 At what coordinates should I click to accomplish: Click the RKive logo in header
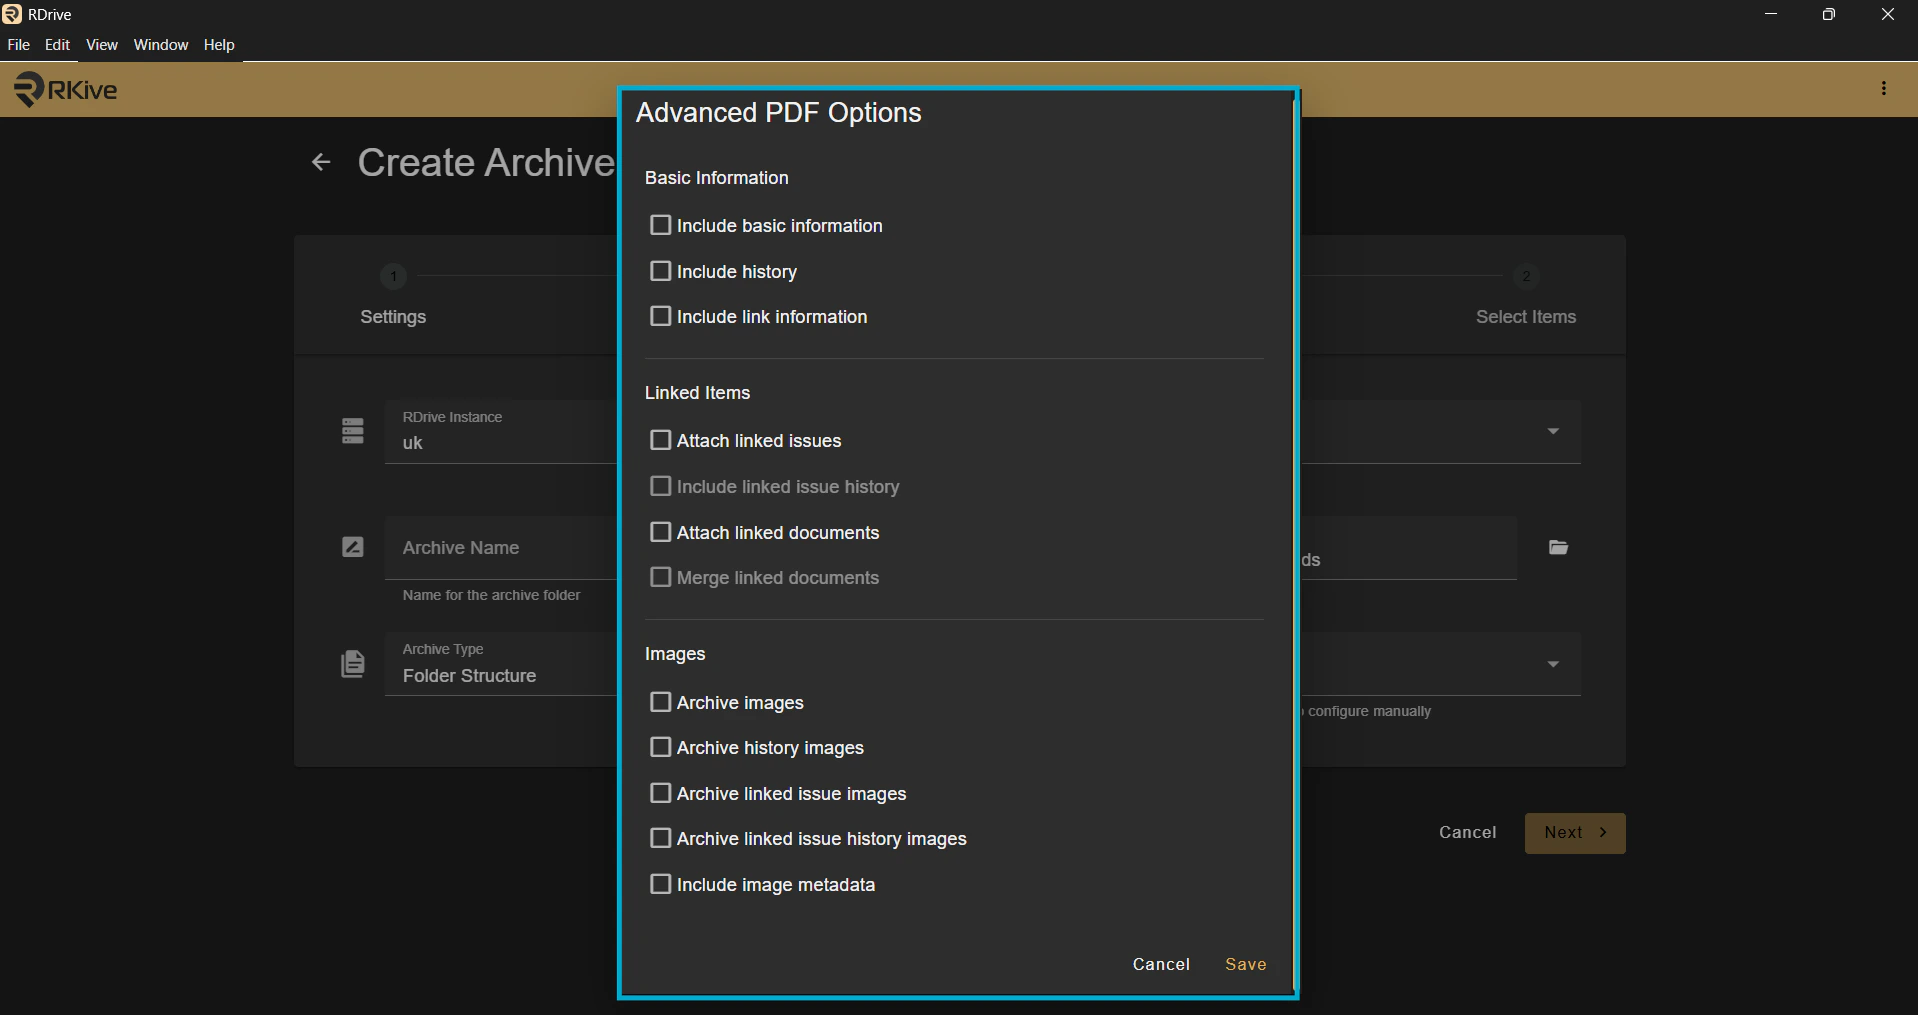tap(66, 90)
